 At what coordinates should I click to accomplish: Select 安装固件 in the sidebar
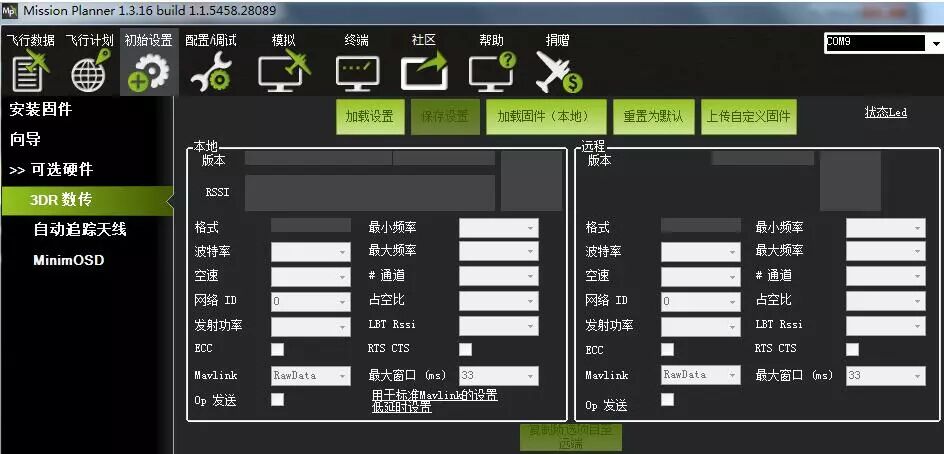pyautogui.click(x=41, y=110)
